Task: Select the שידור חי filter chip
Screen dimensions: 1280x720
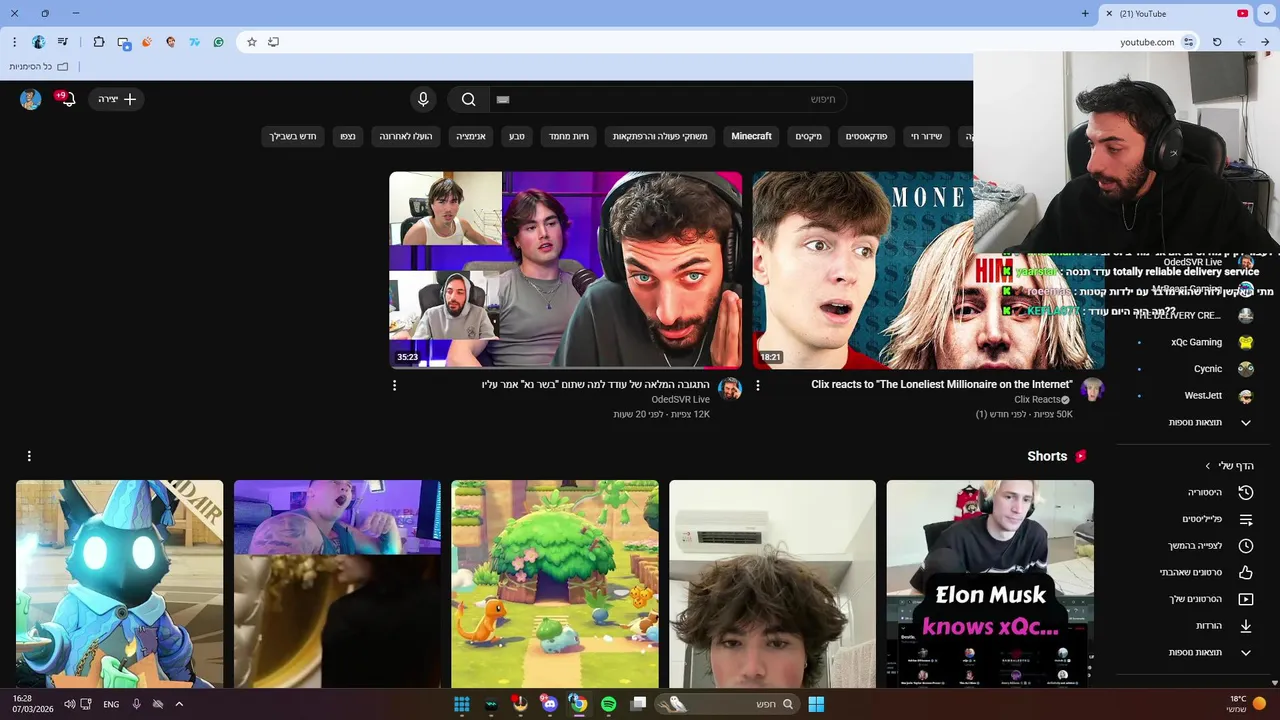Action: point(926,136)
